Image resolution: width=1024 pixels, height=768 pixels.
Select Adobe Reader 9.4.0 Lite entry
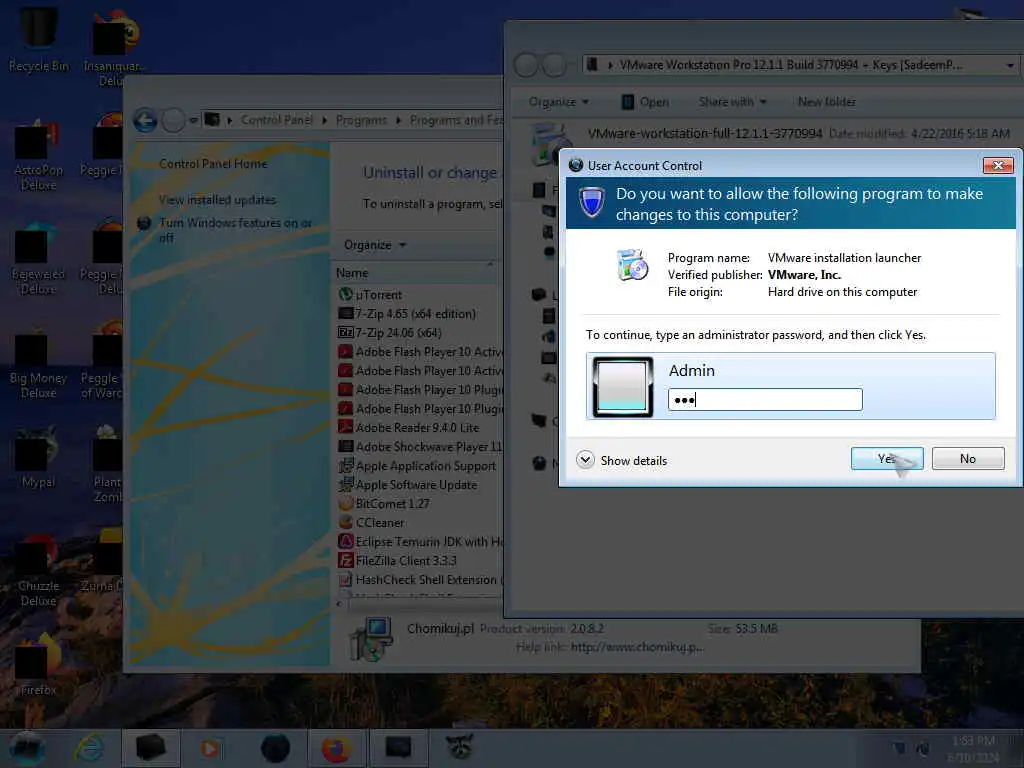(x=417, y=428)
